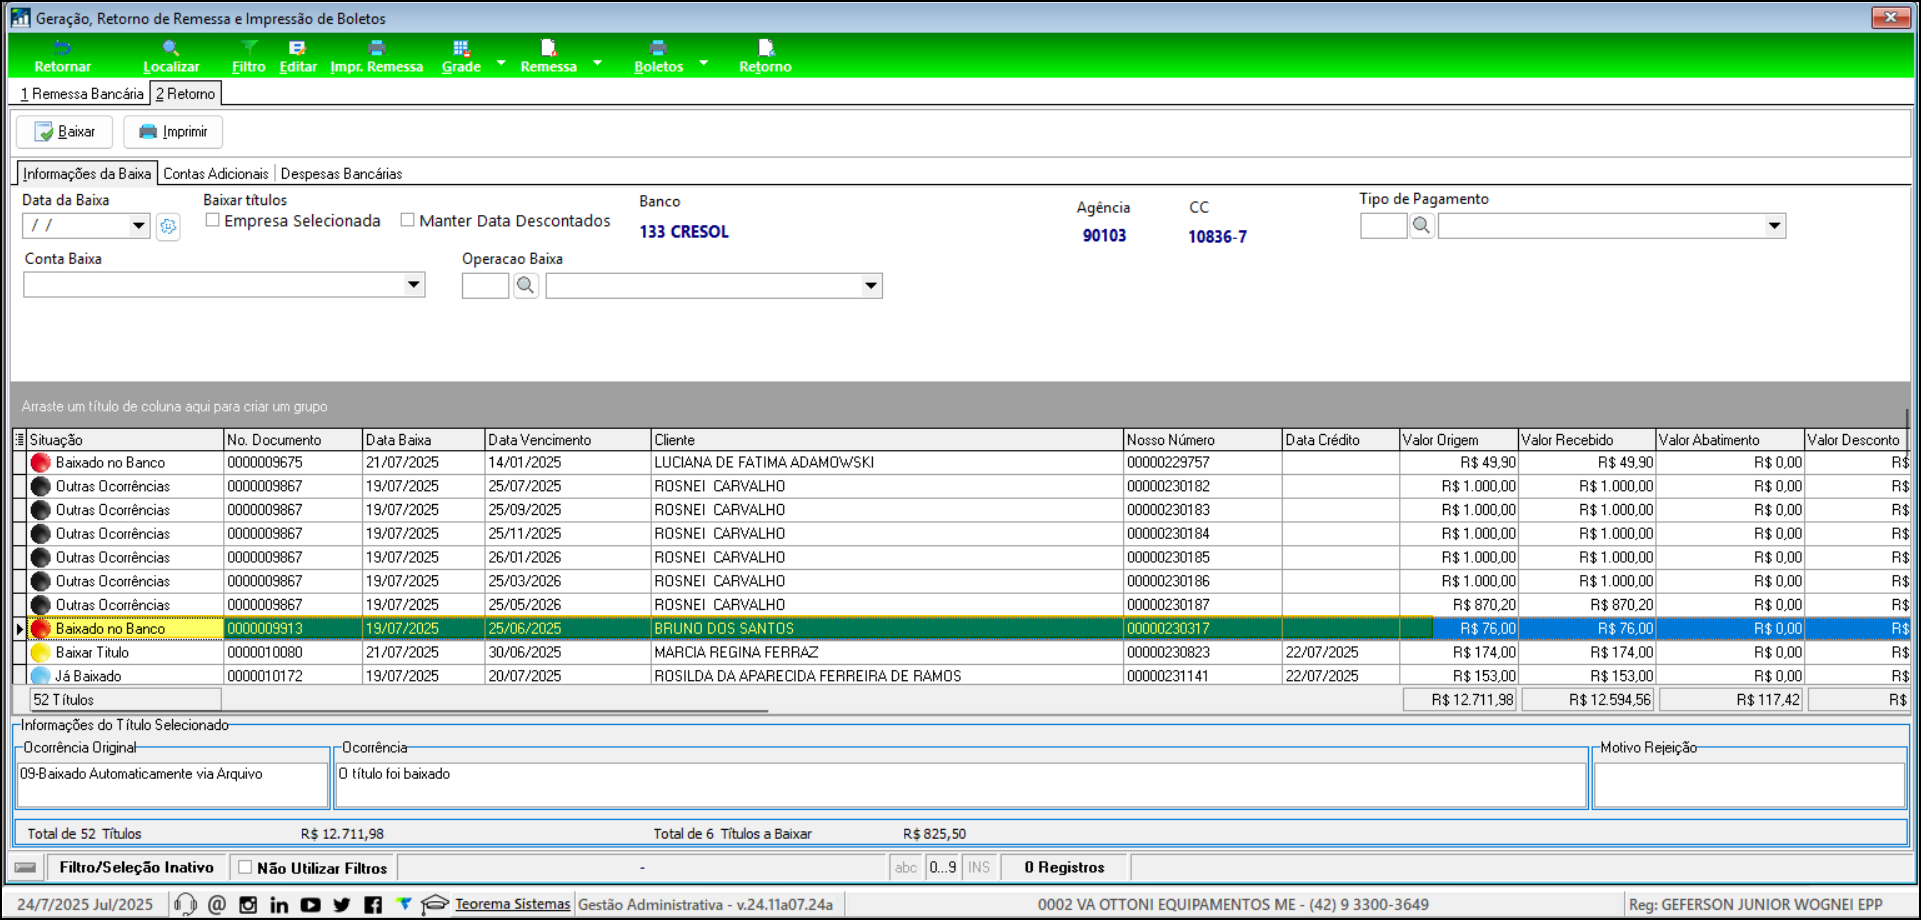Click the yellow Baixar Título status circle
Screen dimensions: 1921x920
coord(40,652)
